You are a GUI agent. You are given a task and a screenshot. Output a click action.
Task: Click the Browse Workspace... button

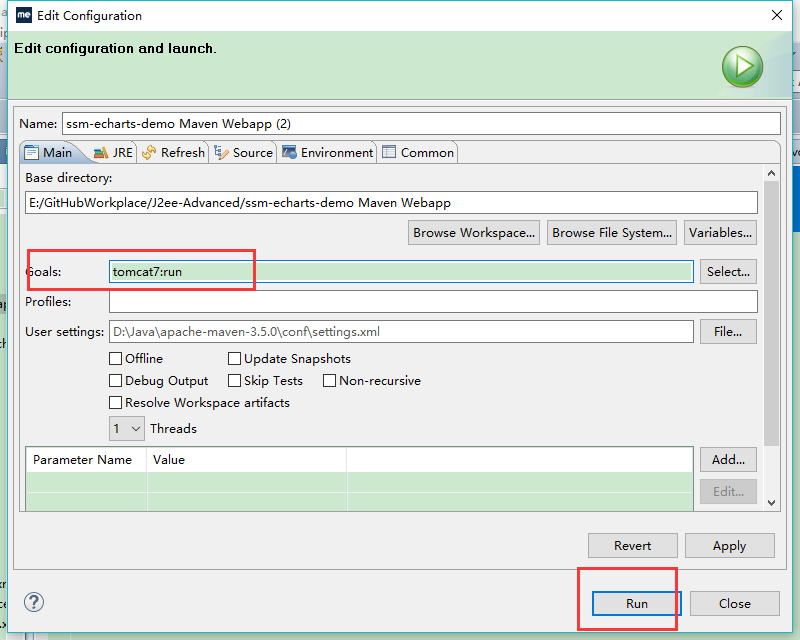pyautogui.click(x=474, y=233)
